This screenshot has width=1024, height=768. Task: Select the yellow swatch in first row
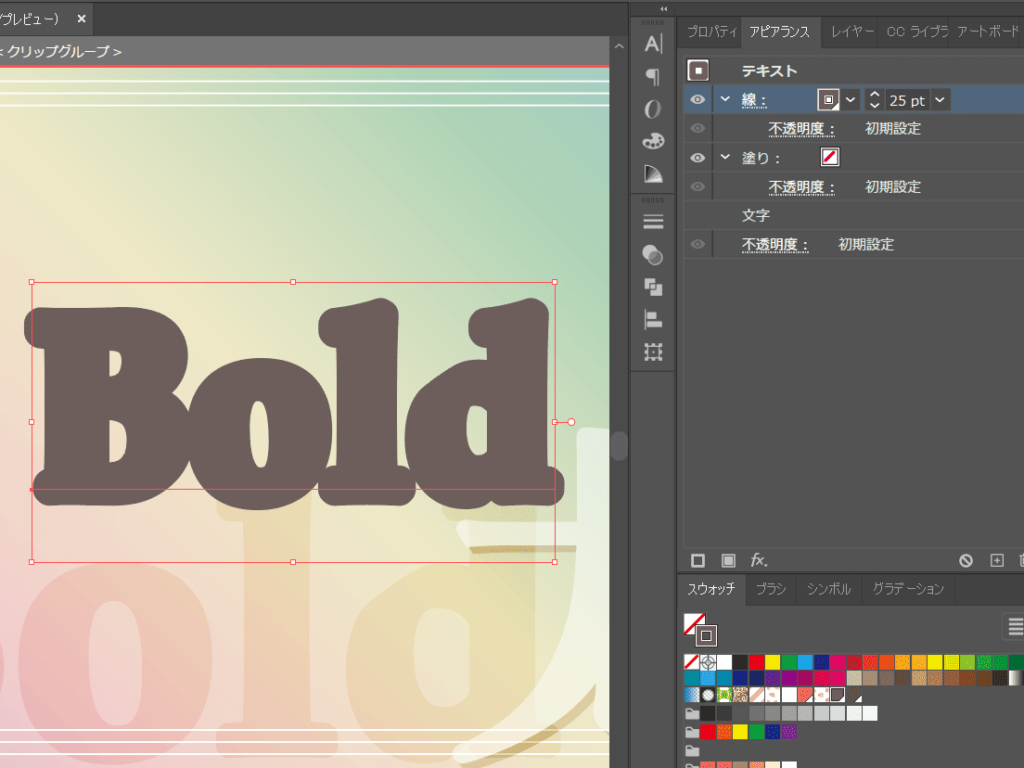tap(772, 662)
